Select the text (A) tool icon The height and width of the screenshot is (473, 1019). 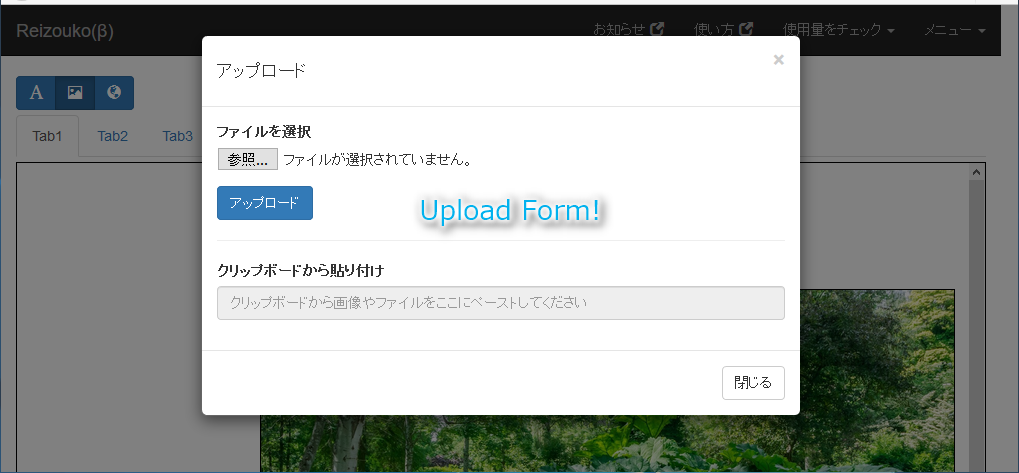coord(36,93)
